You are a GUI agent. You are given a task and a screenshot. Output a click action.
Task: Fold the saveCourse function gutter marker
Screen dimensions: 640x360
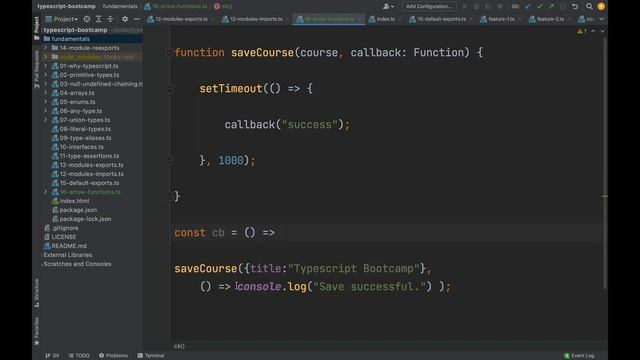tap(169, 52)
